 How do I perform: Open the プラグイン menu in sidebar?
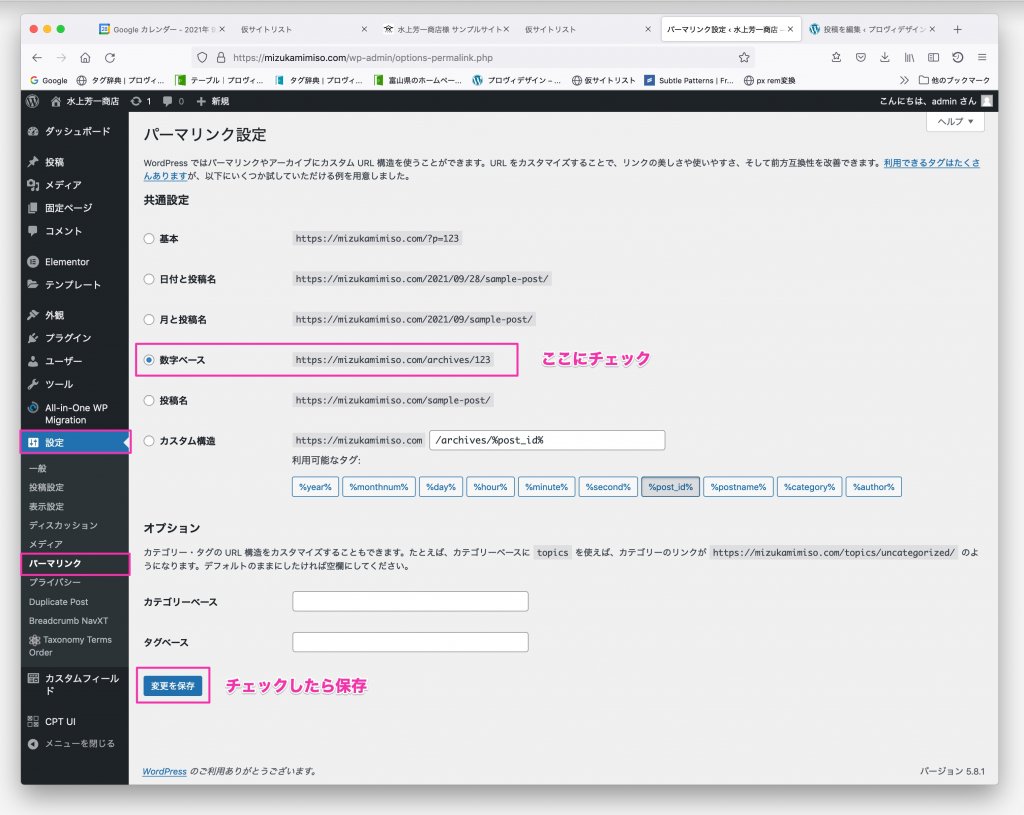click(x=67, y=338)
